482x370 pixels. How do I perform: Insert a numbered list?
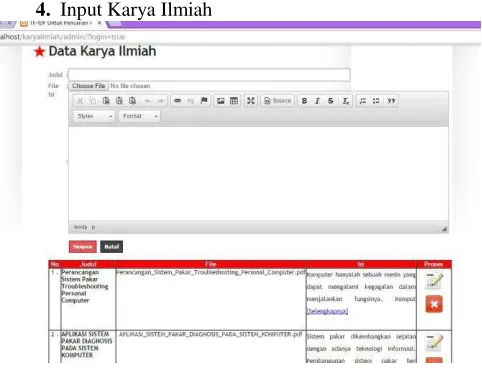pyautogui.click(x=363, y=101)
